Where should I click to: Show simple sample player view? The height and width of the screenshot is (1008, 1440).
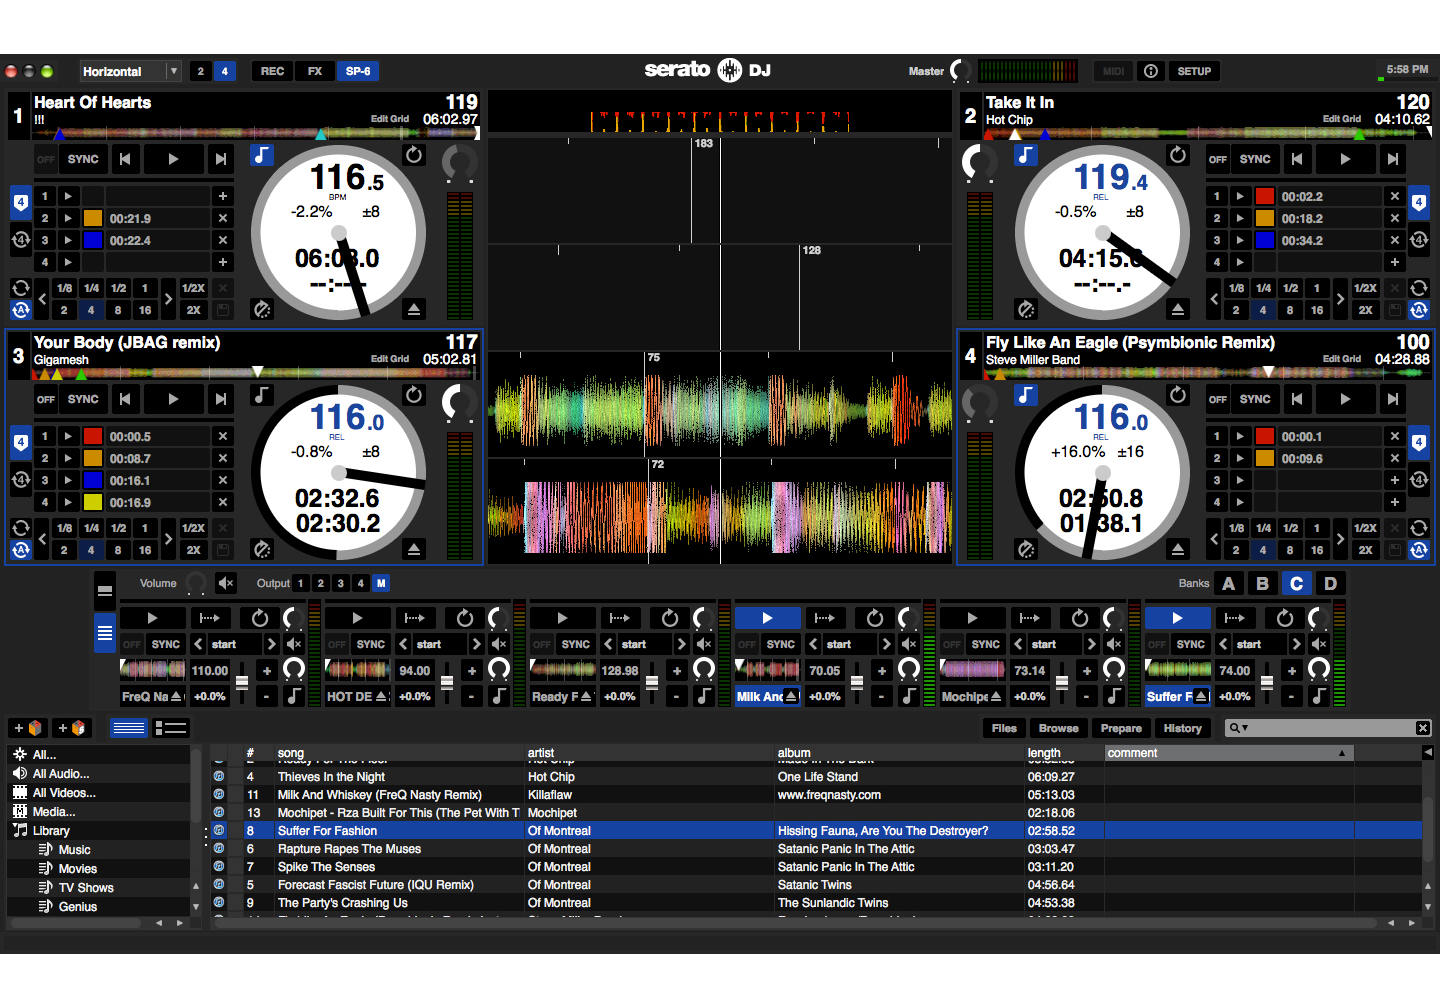pos(105,591)
